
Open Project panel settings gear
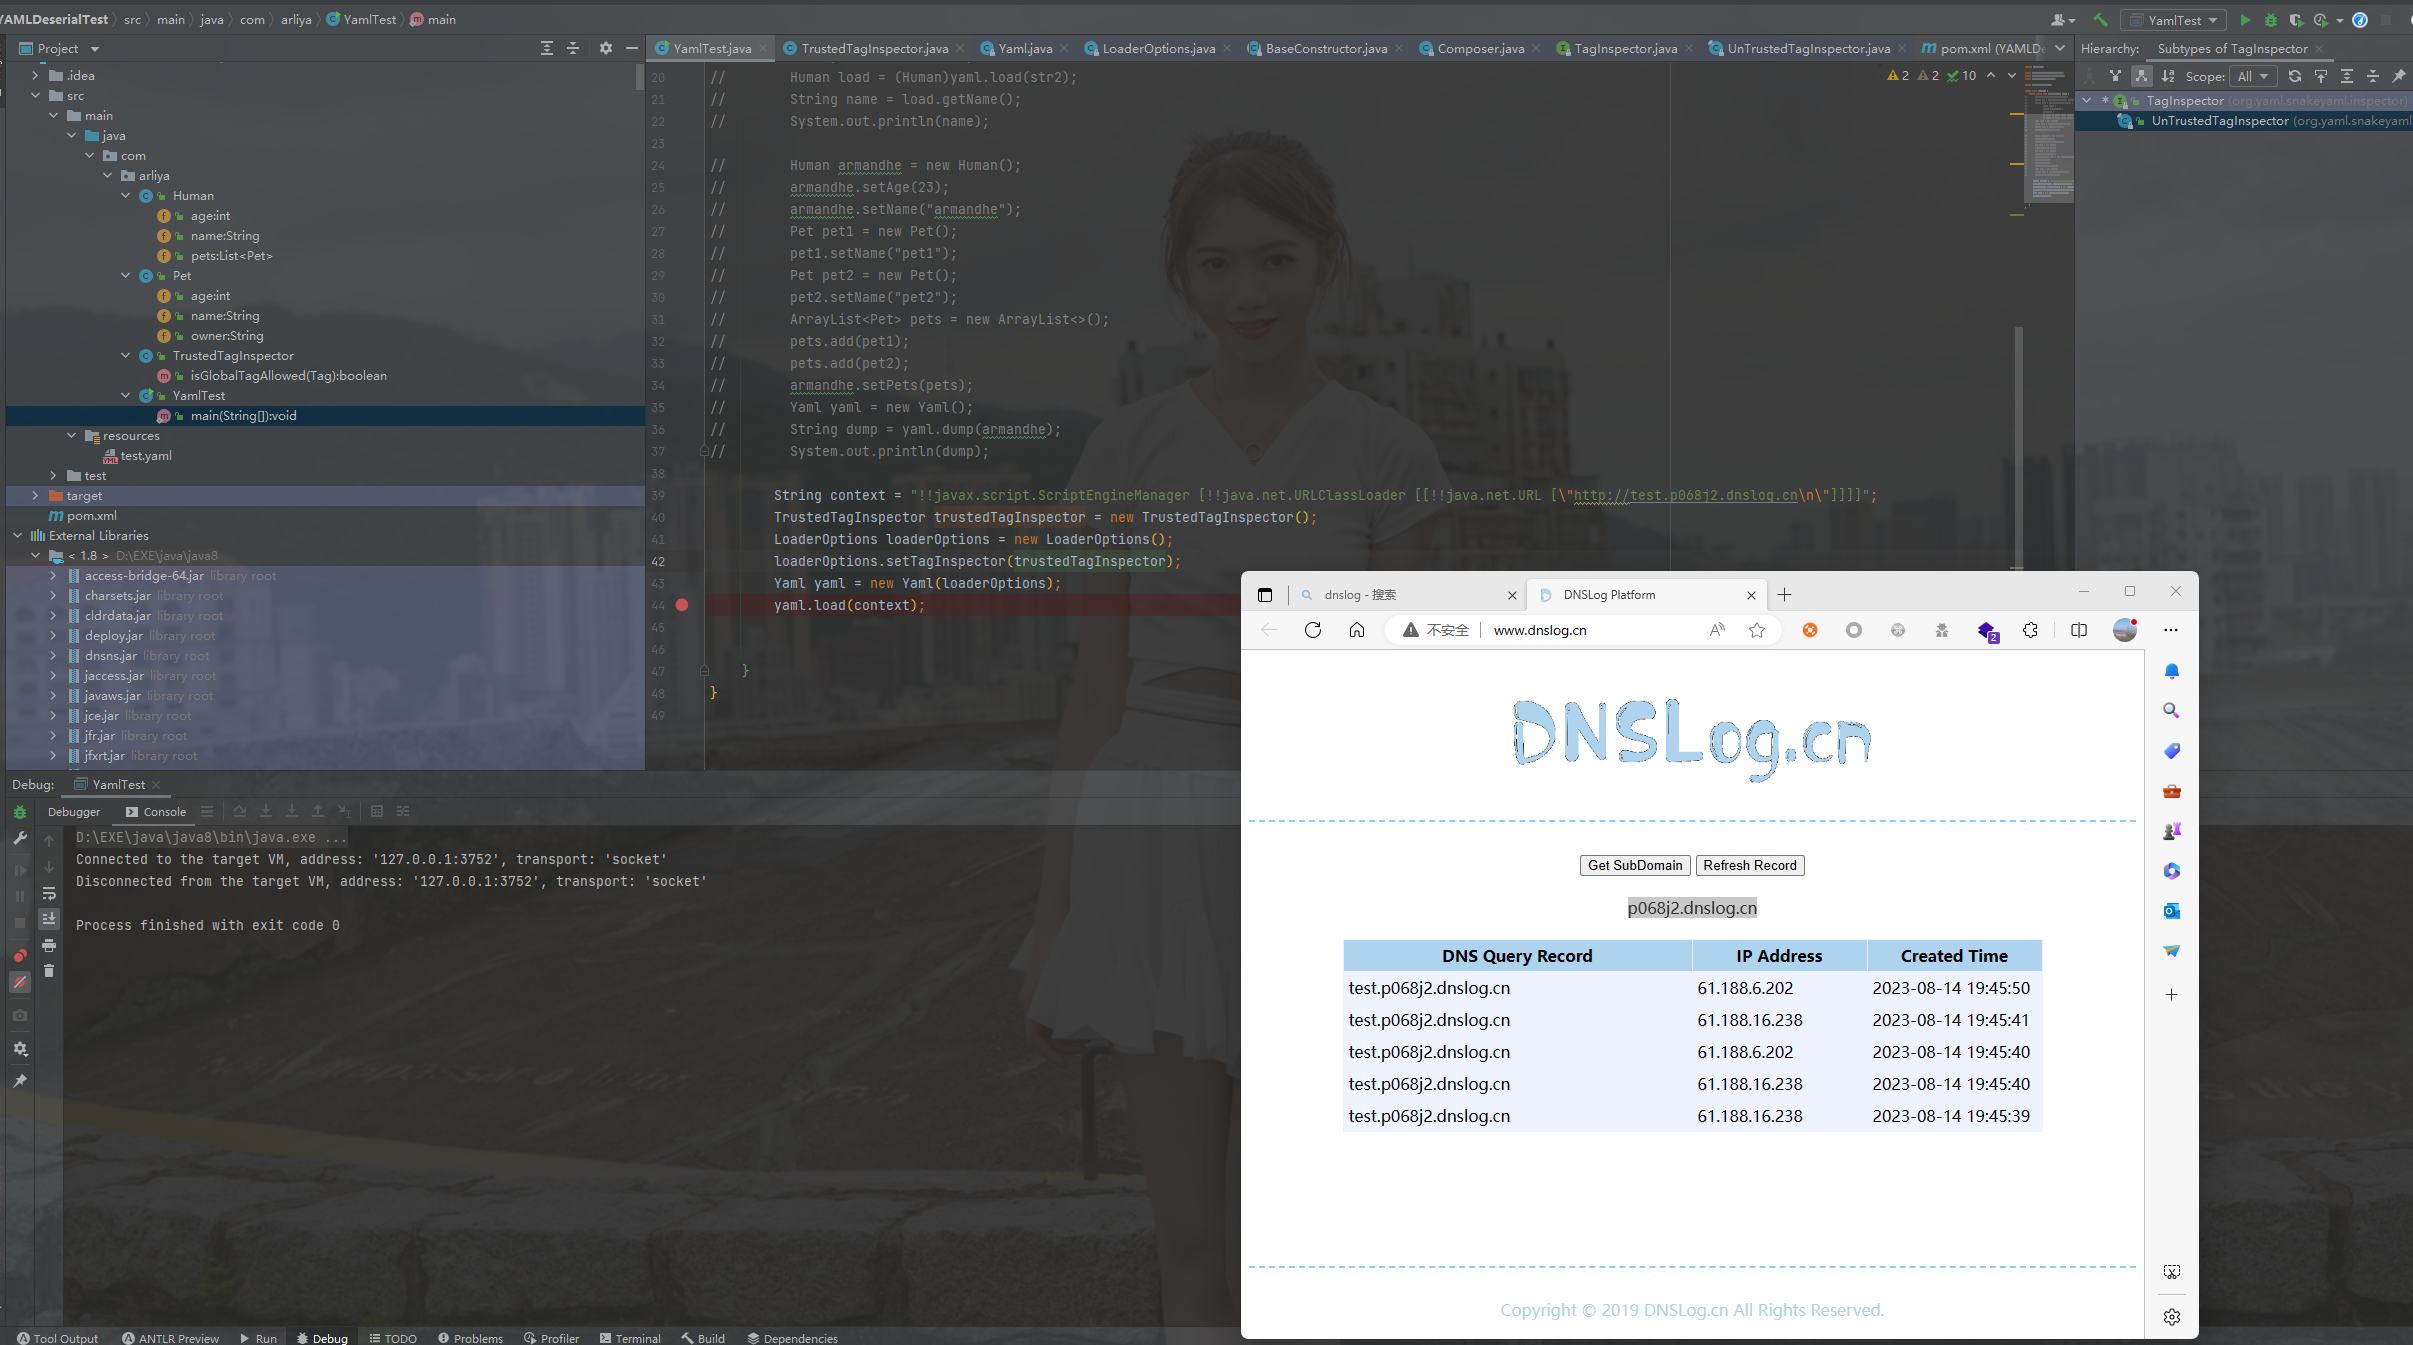tap(605, 48)
